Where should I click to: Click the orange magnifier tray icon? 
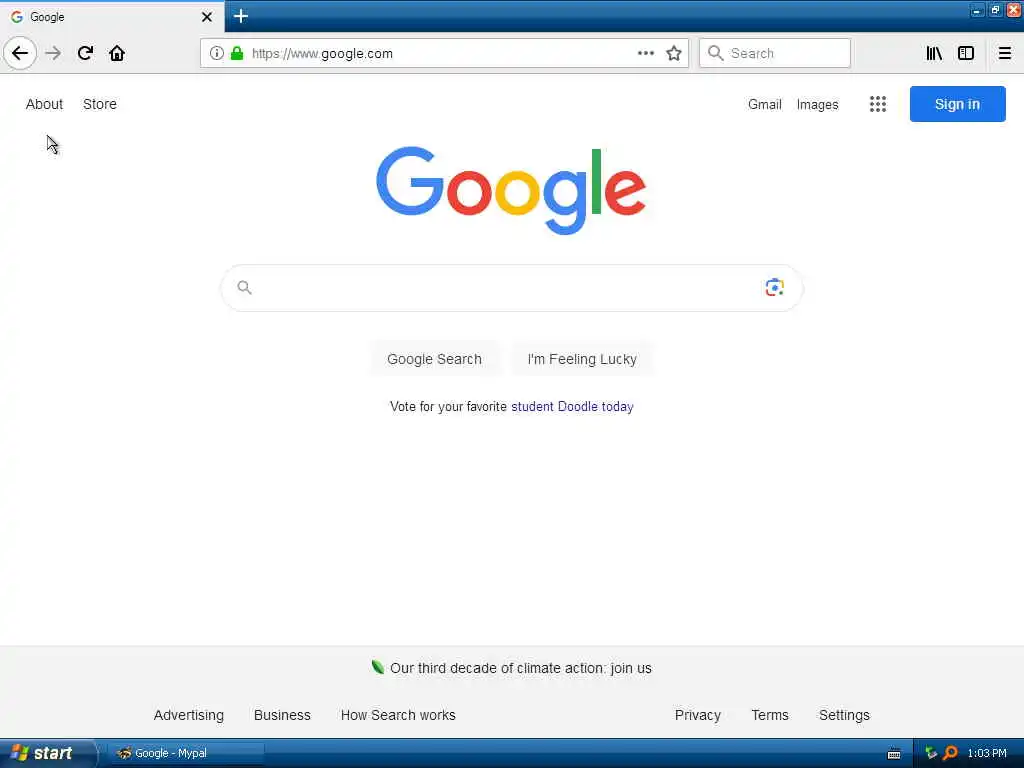(951, 753)
